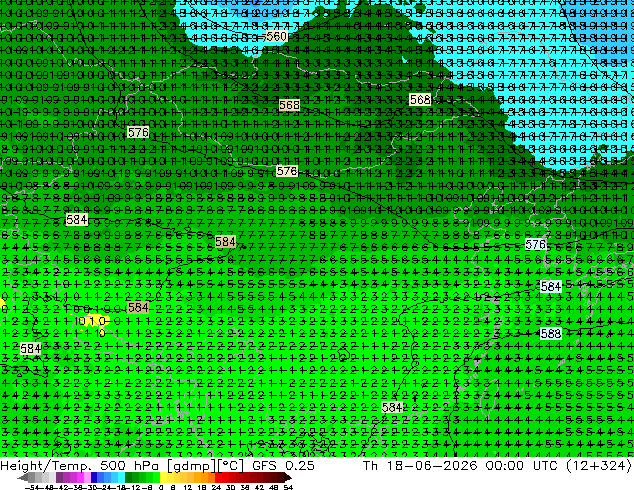The image size is (634, 490).
Task: Select the 588 height contour label
Action: tap(551, 334)
